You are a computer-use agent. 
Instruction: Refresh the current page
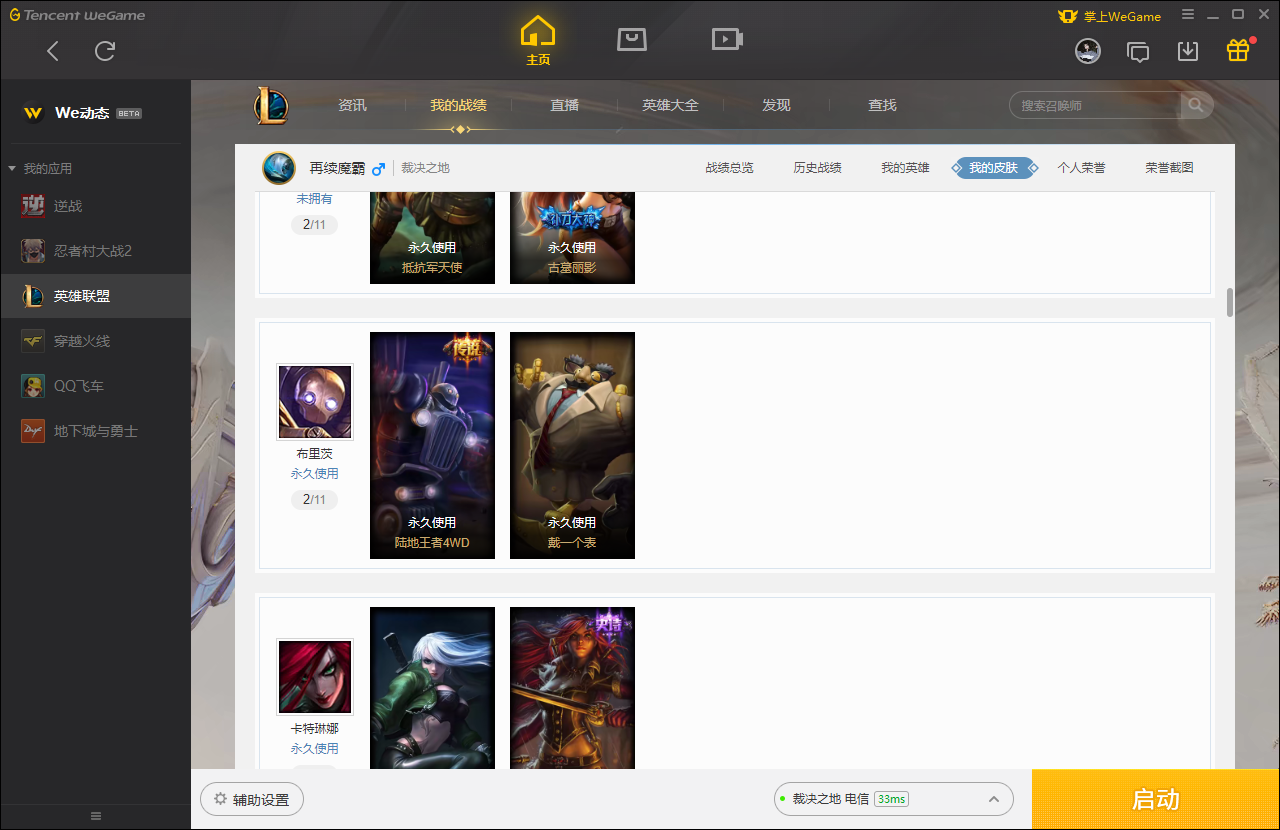tap(105, 51)
